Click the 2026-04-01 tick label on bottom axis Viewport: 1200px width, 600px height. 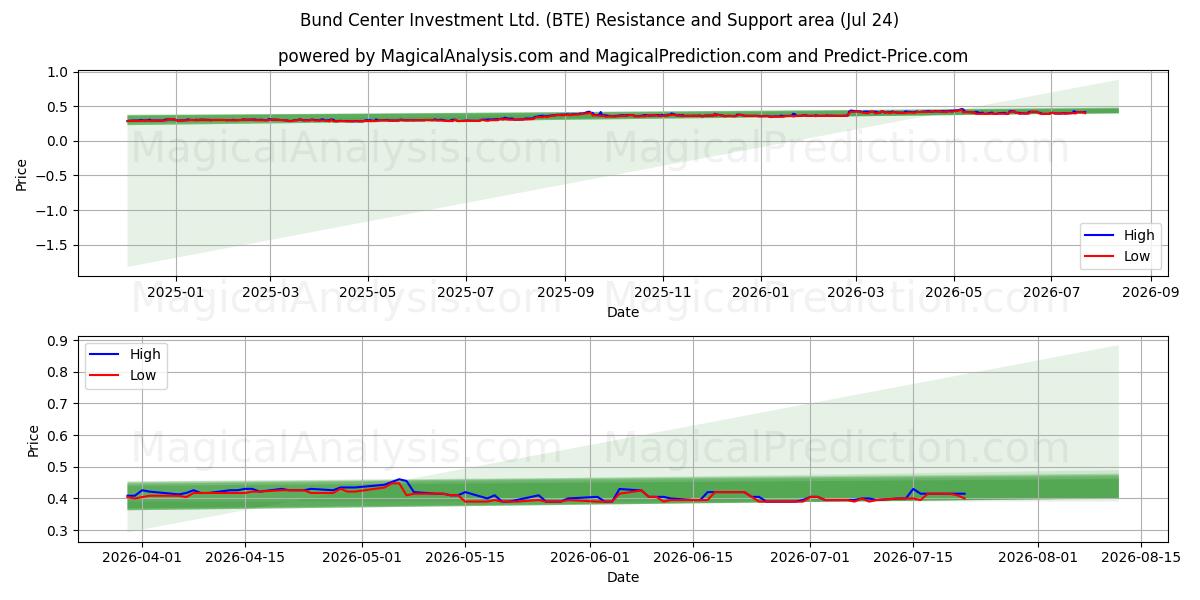(x=141, y=558)
